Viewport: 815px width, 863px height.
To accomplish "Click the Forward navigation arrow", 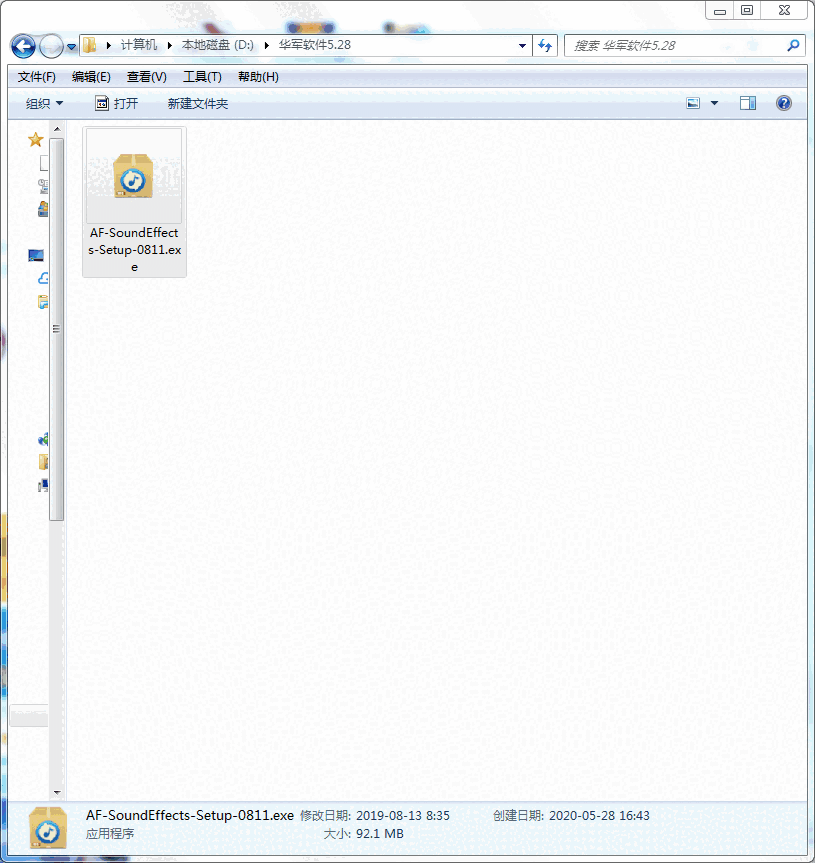I will 50,46.
